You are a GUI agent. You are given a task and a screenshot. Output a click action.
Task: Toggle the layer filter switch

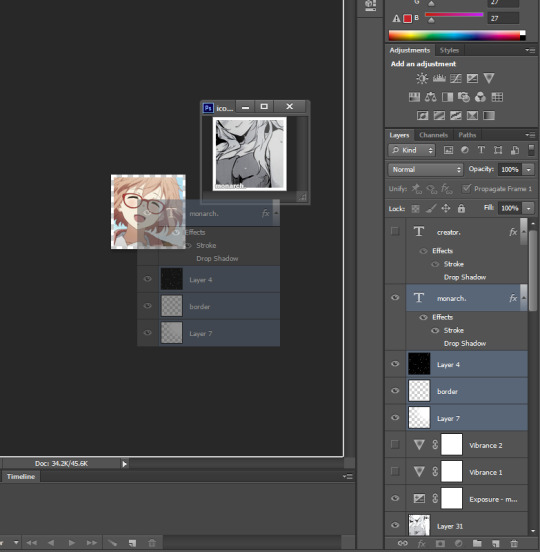(x=531, y=150)
